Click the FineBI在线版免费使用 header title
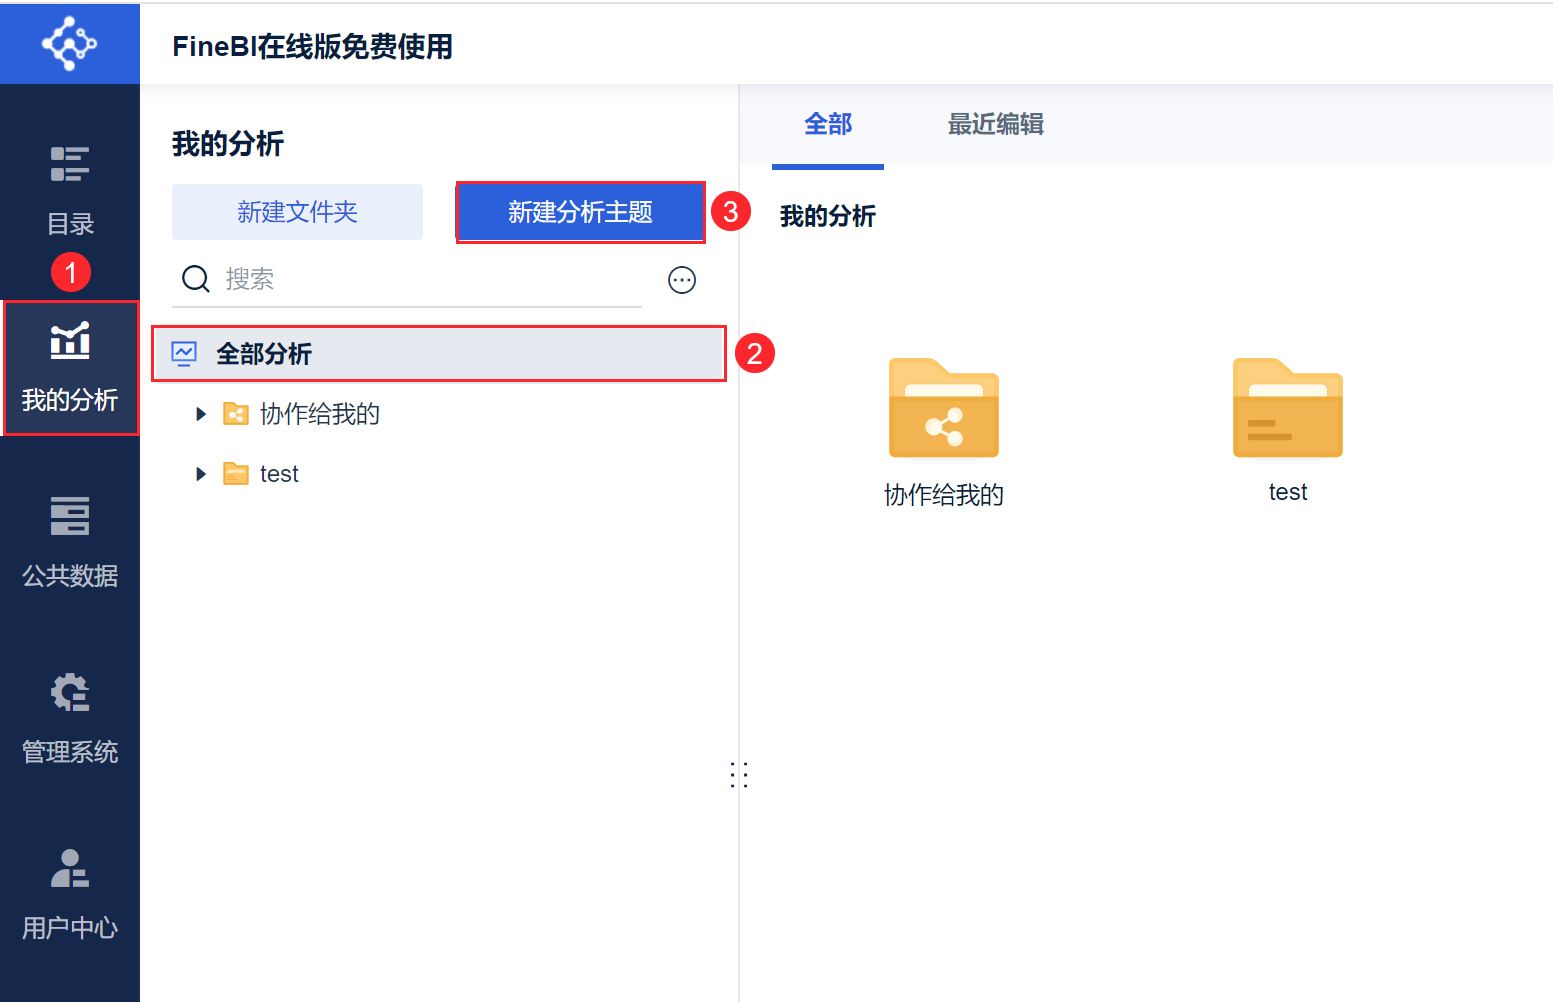Screen dimensions: 1553x1002 pos(313,47)
